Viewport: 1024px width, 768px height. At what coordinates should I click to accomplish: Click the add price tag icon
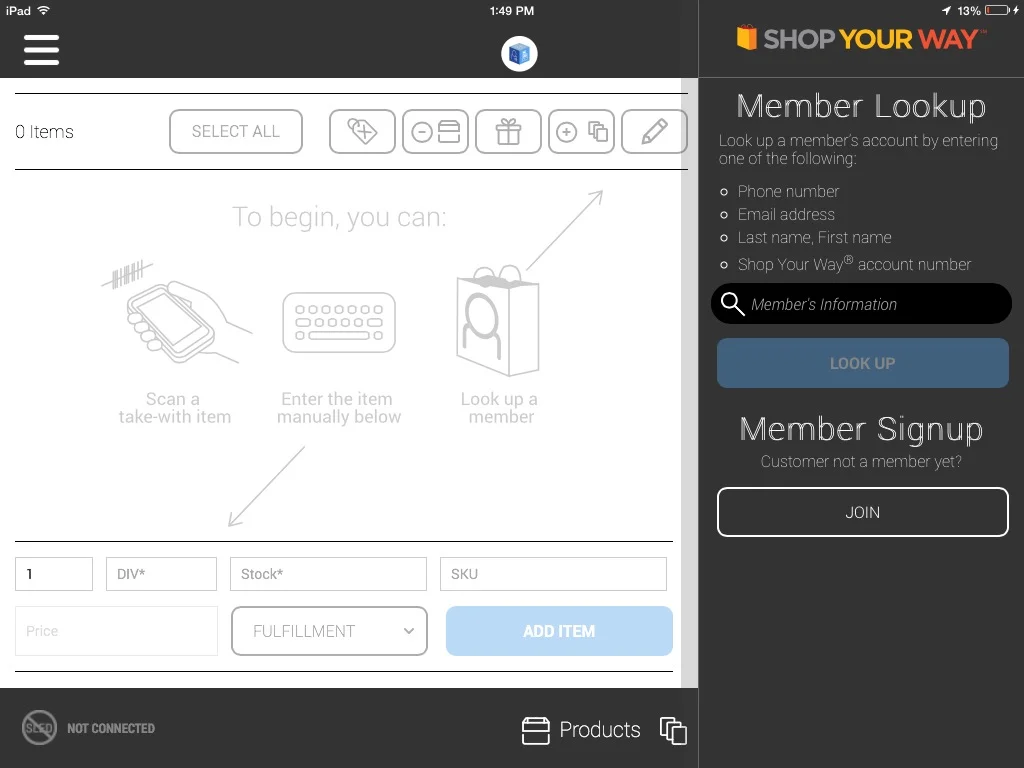(362, 131)
